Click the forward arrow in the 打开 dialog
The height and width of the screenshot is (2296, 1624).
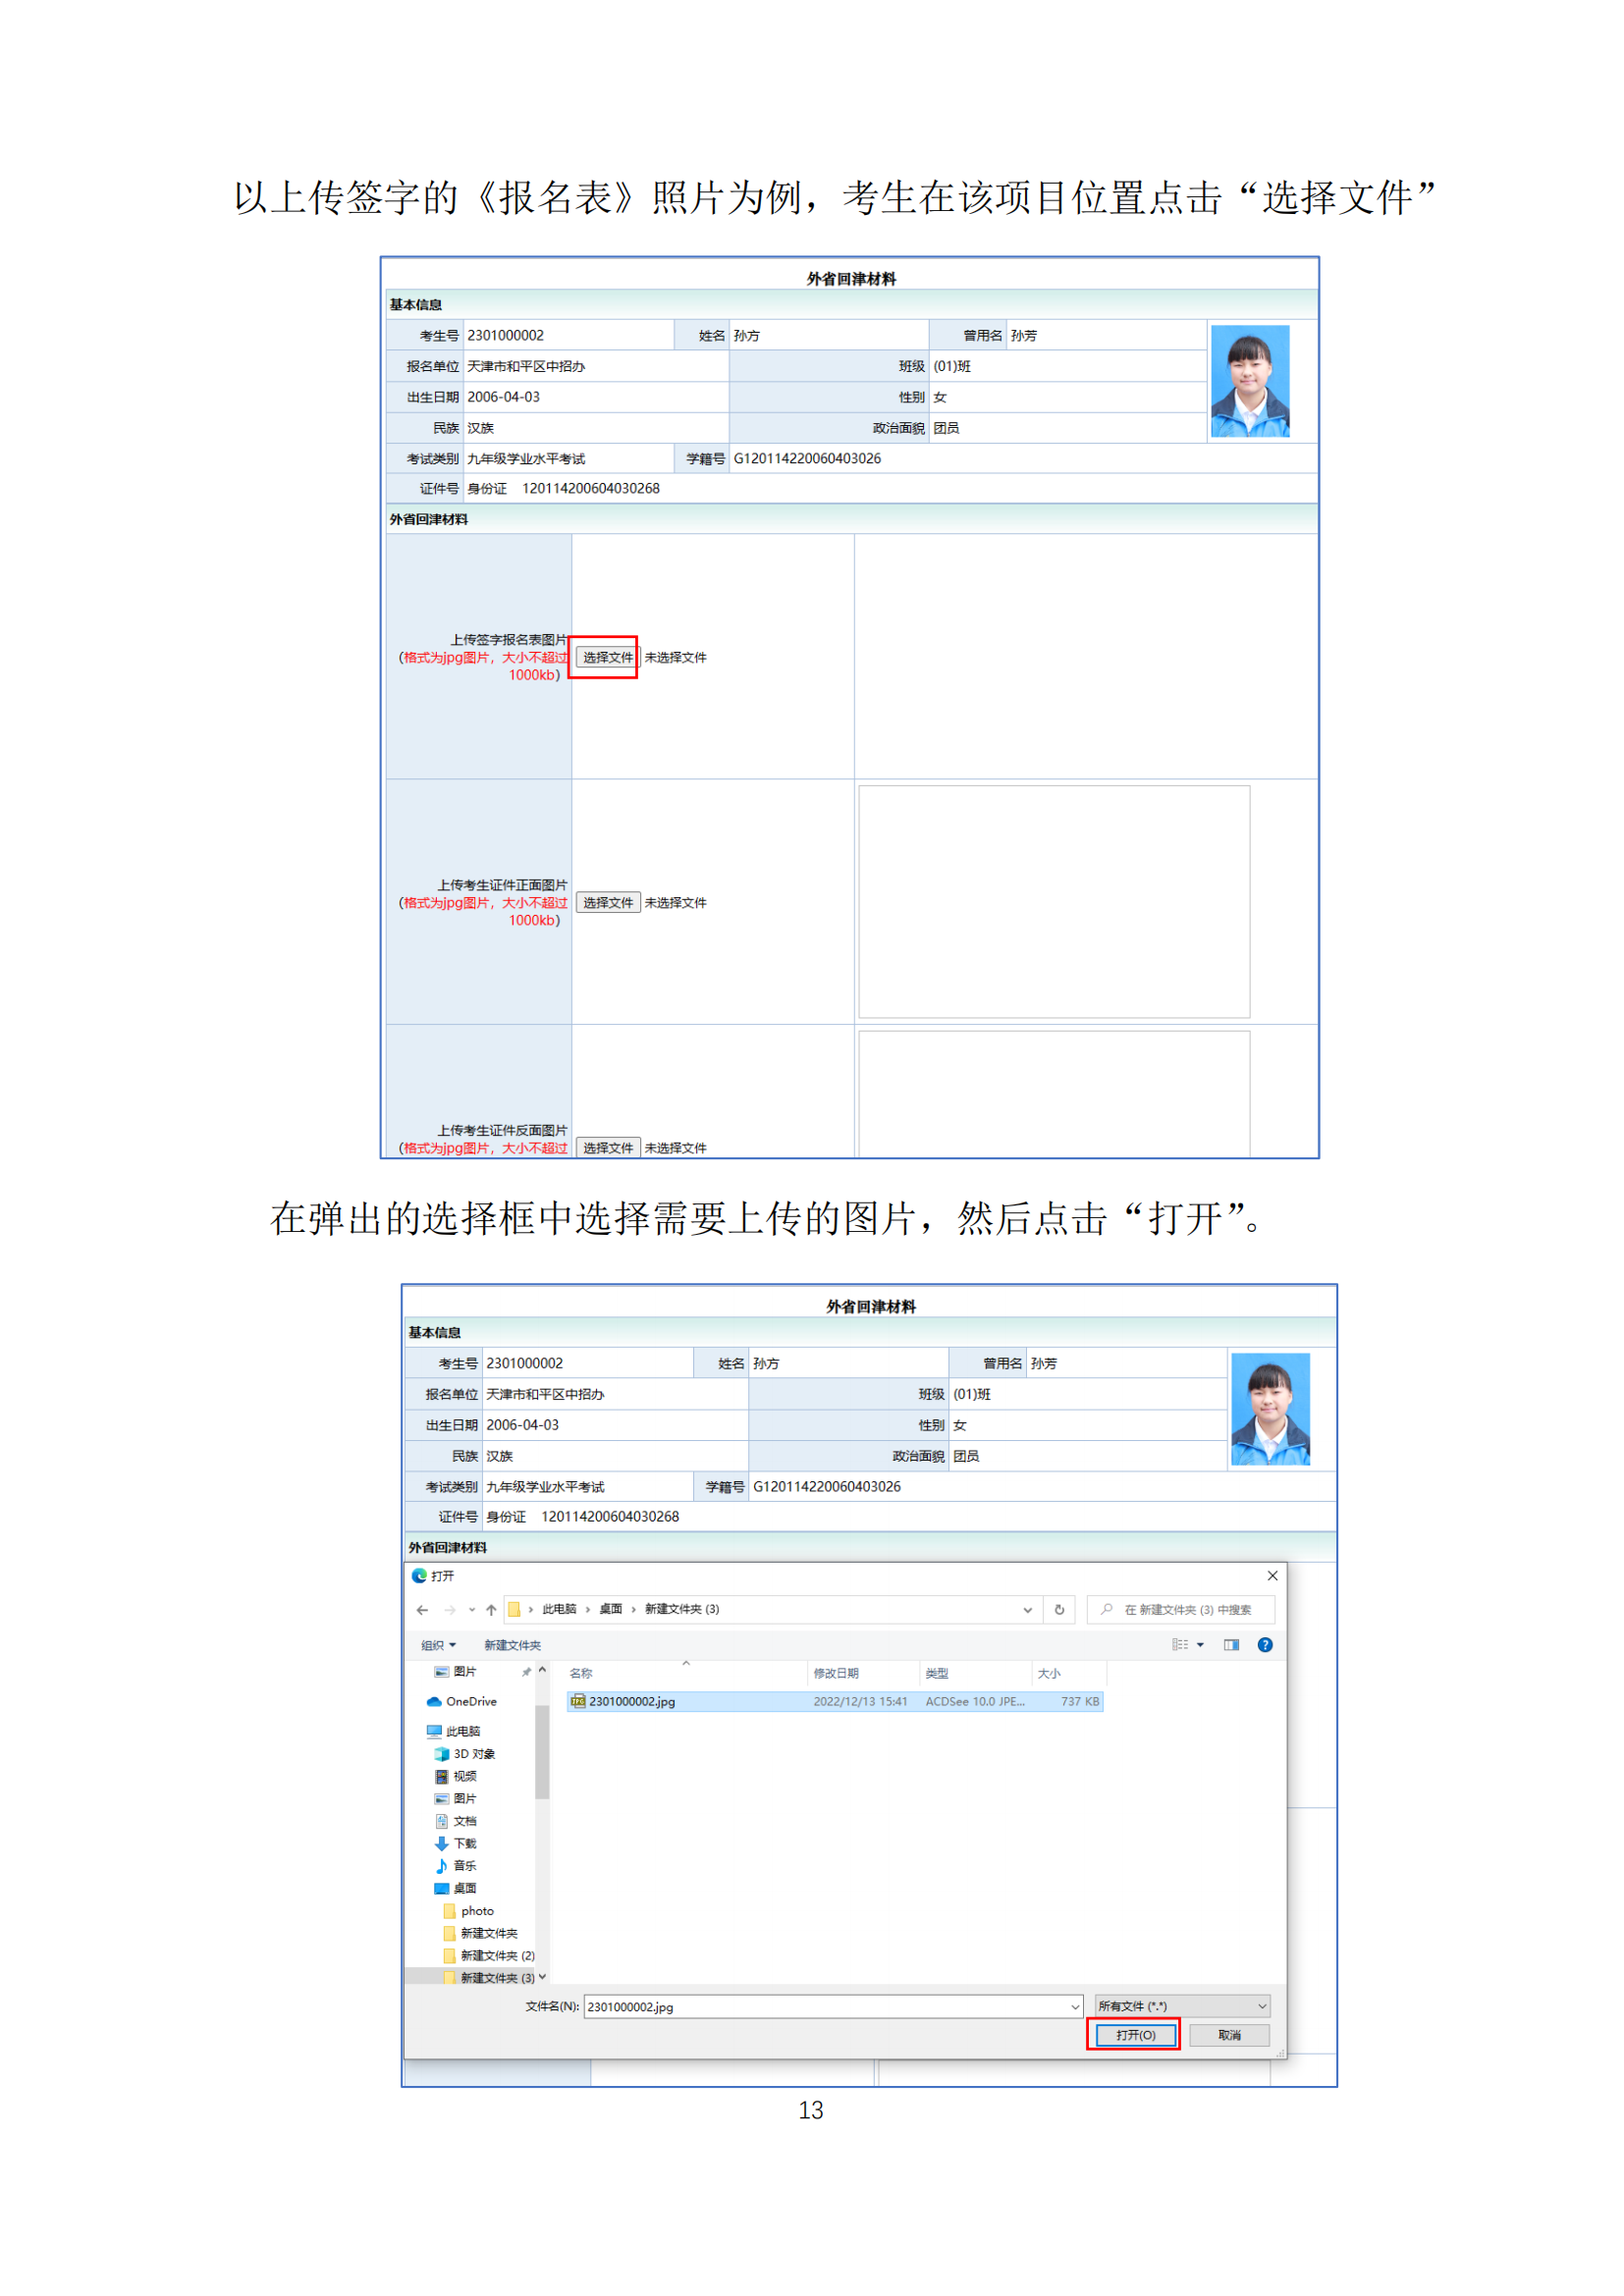[x=450, y=1609]
